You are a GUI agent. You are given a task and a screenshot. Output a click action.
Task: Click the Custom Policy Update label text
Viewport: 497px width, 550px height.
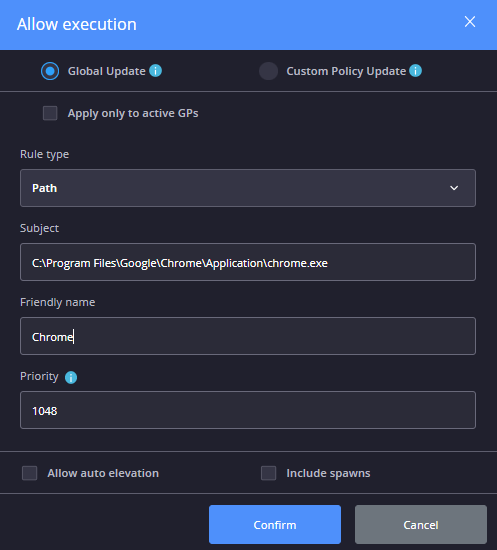[346, 71]
